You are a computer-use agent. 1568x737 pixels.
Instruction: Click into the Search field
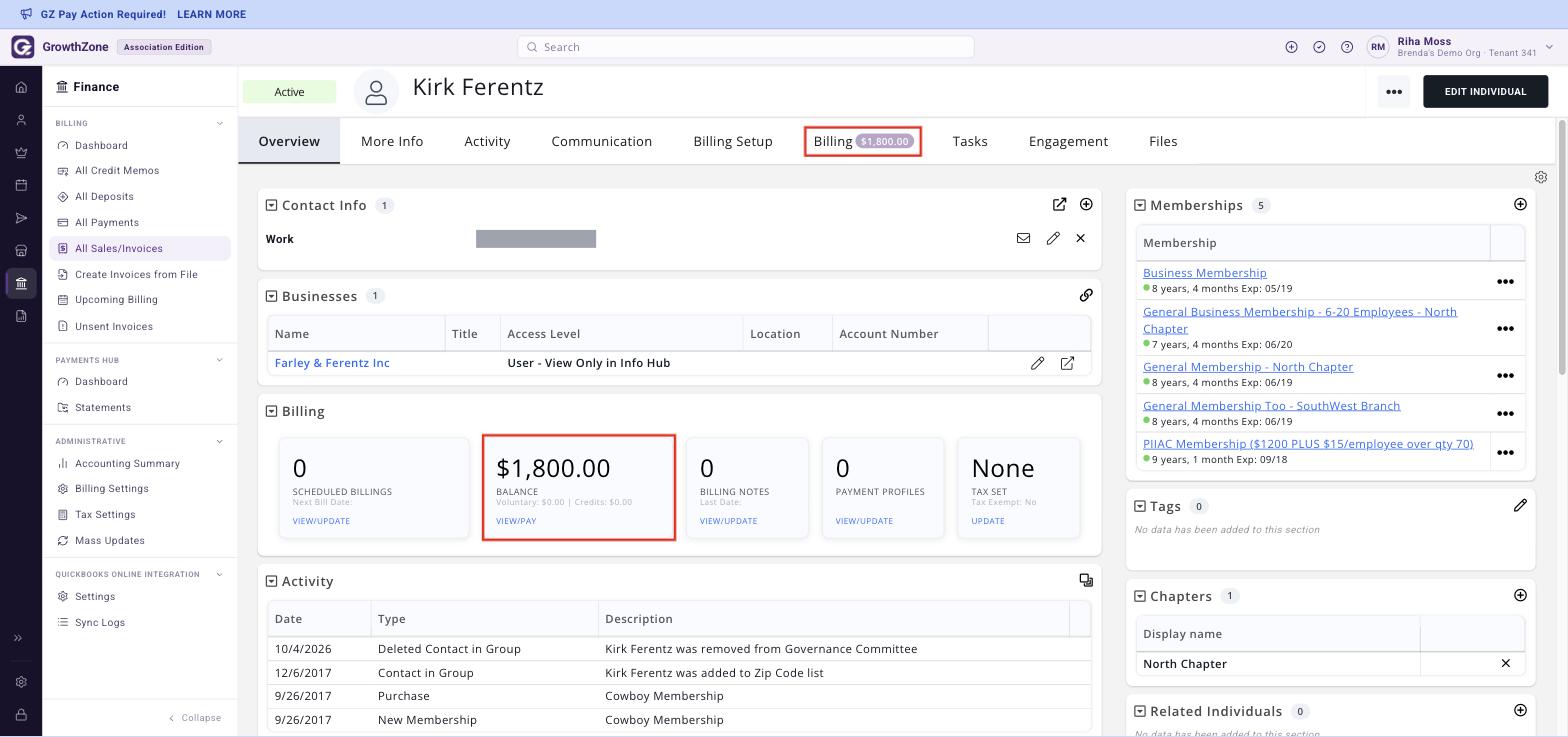(745, 47)
